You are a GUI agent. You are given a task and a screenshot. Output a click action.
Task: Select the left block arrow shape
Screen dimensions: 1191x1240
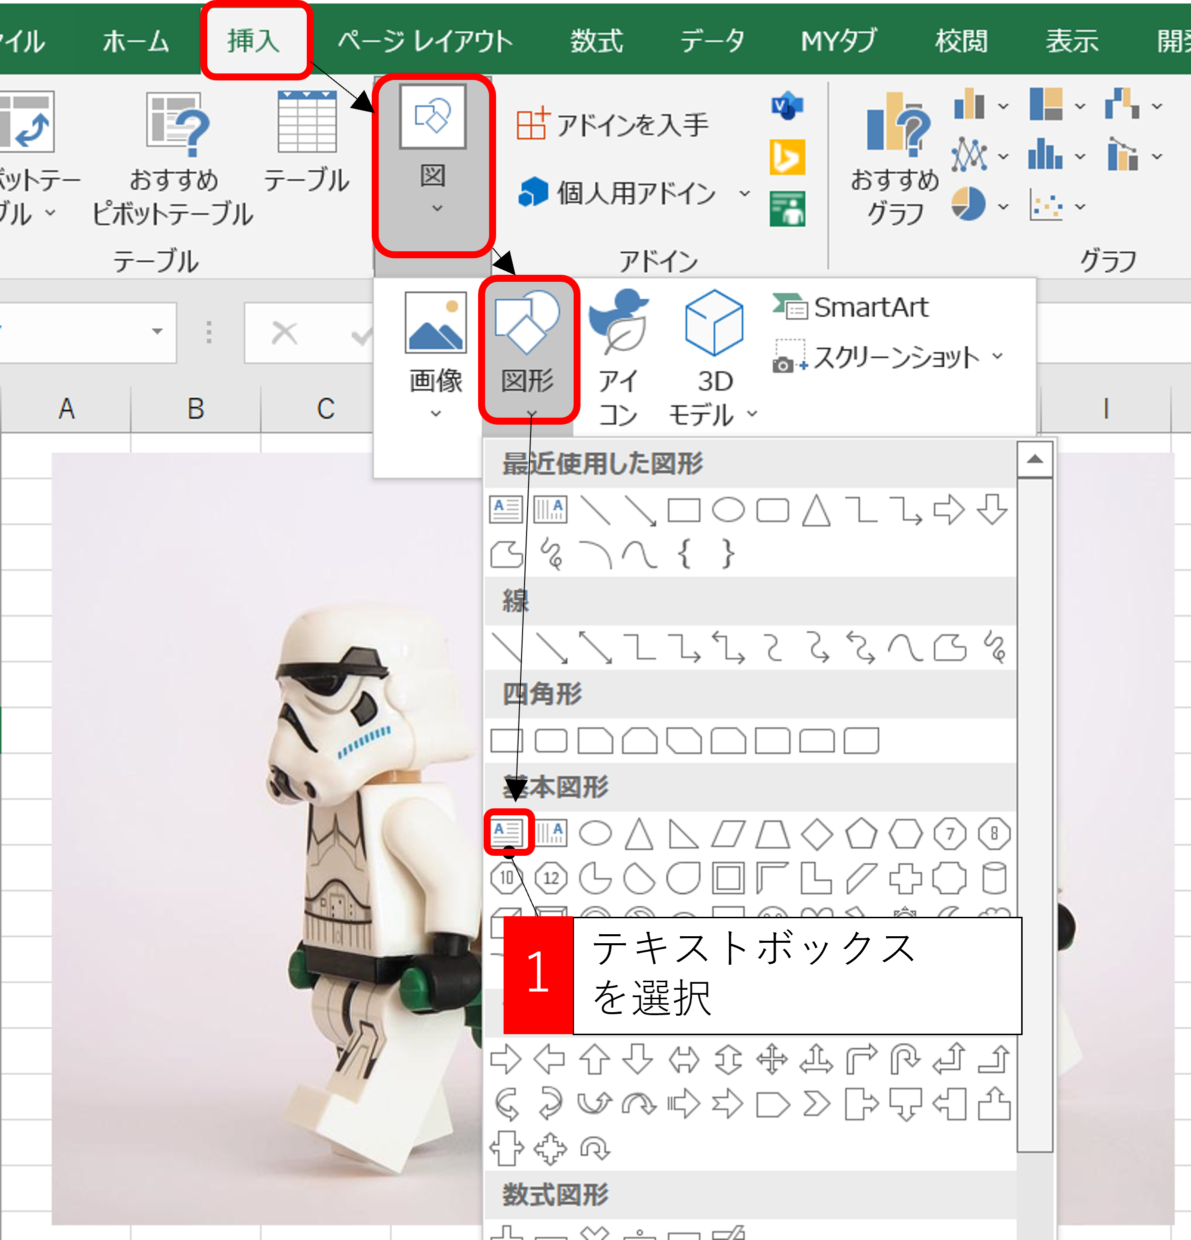pyautogui.click(x=551, y=1058)
